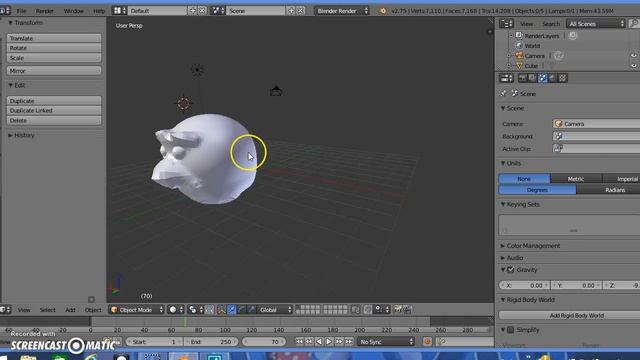640x360 pixels.
Task: Open the No Sync playback dropdown
Action: coord(386,342)
